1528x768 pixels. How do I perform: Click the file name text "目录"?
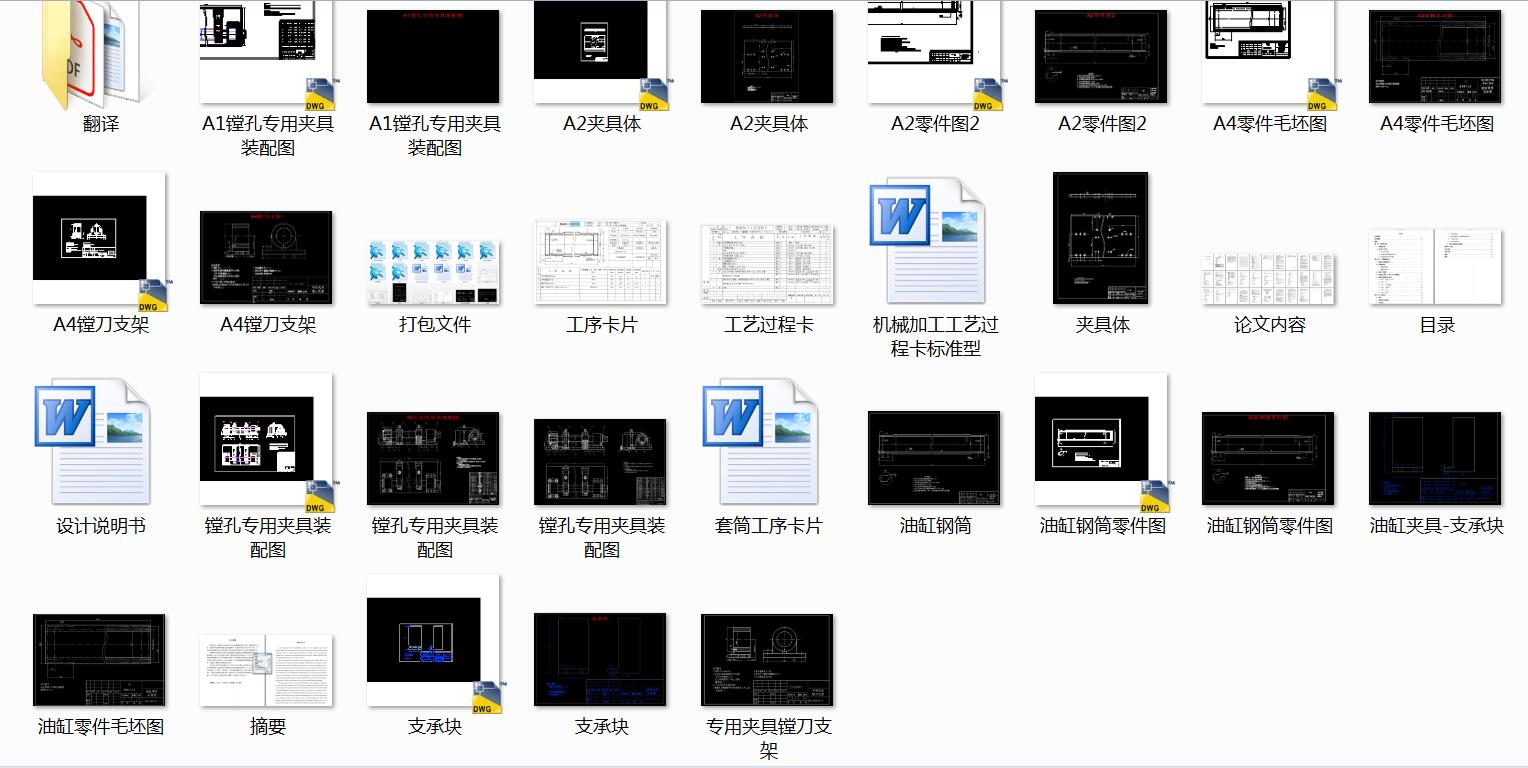pyautogui.click(x=1436, y=325)
